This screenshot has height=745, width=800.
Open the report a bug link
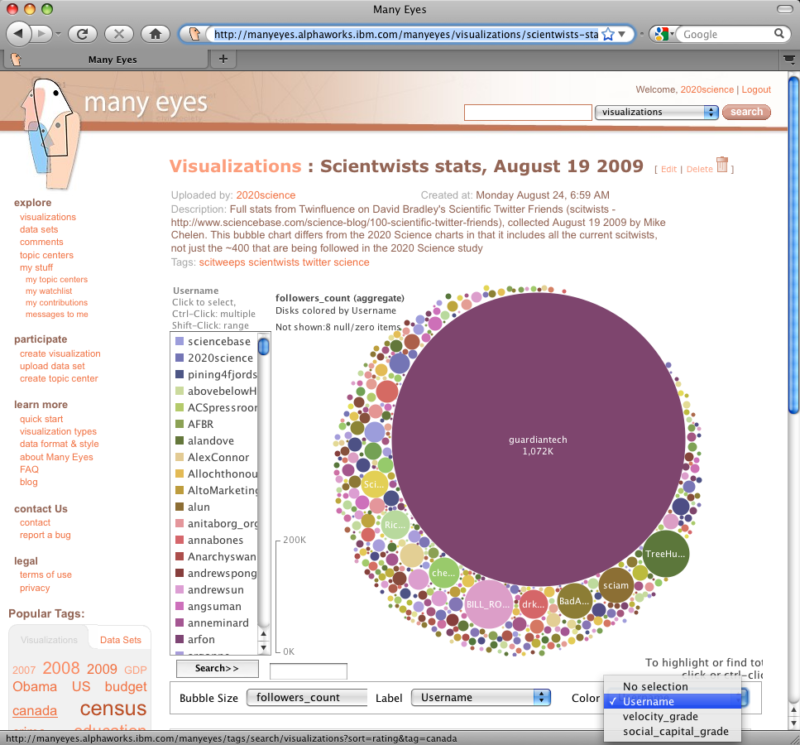click(x=45, y=535)
